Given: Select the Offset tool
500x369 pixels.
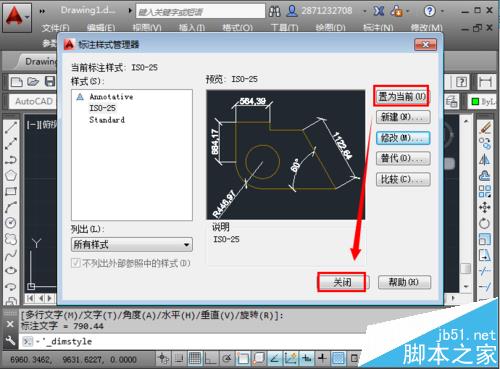Looking at the screenshot, I should (485, 175).
